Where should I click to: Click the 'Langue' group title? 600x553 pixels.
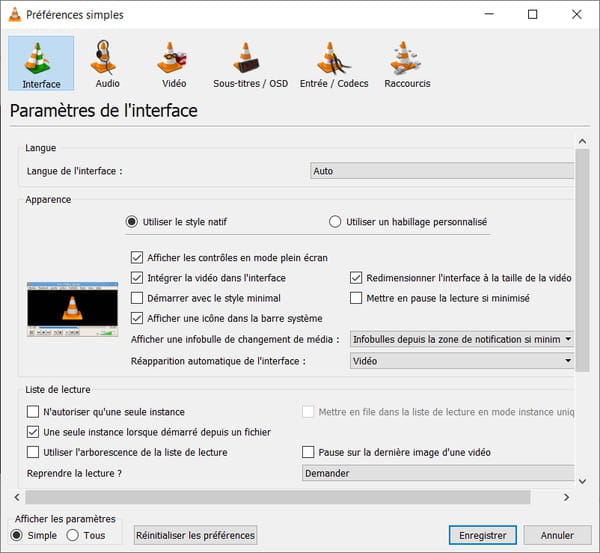(x=41, y=148)
